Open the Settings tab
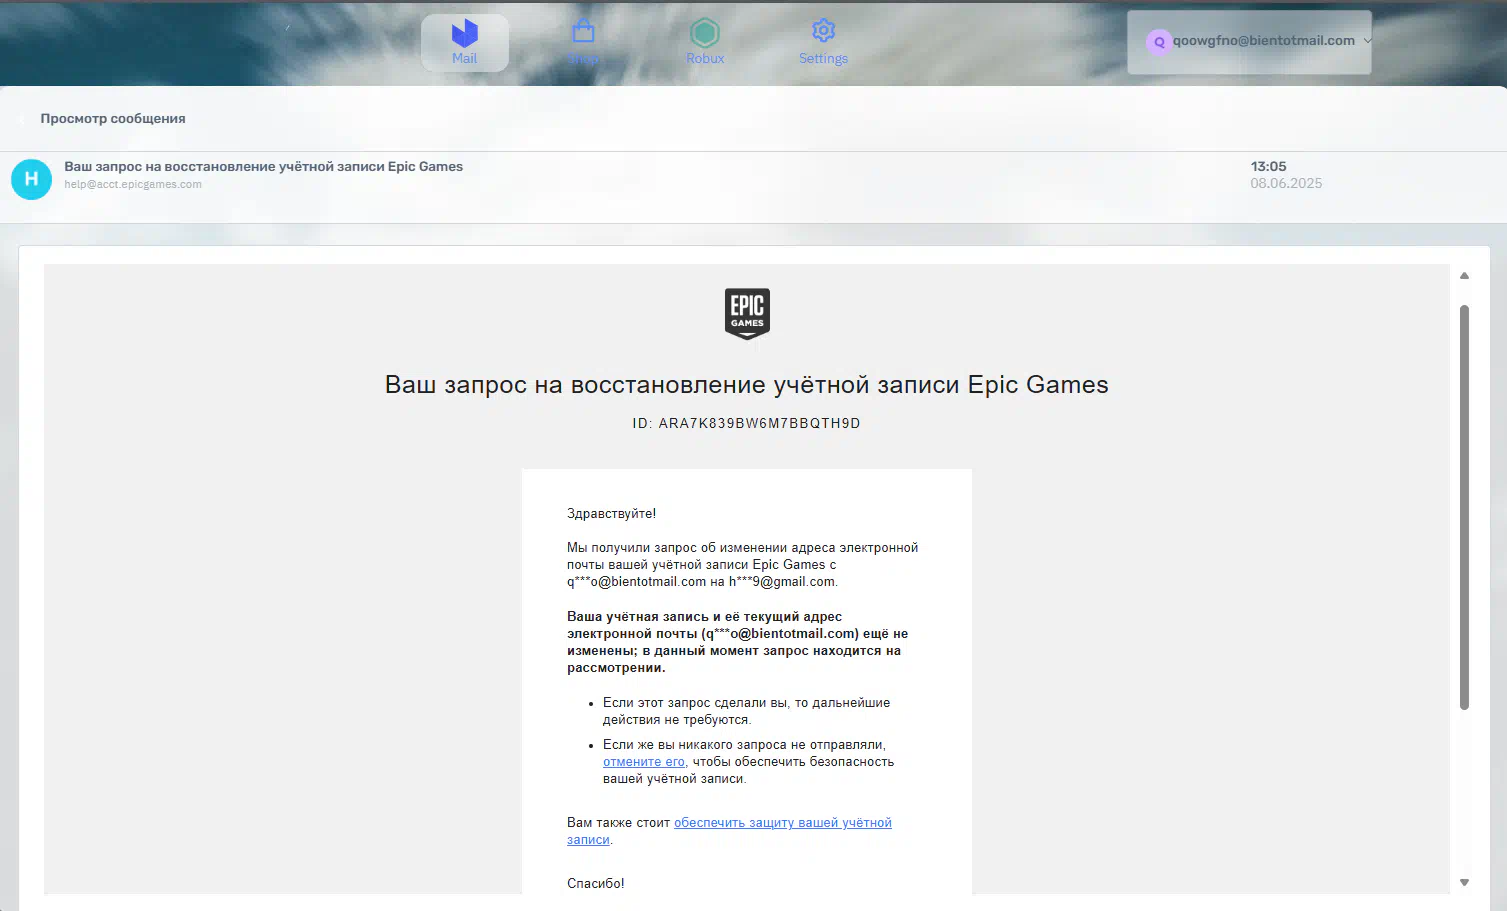Image resolution: width=1507 pixels, height=911 pixels. click(x=823, y=43)
